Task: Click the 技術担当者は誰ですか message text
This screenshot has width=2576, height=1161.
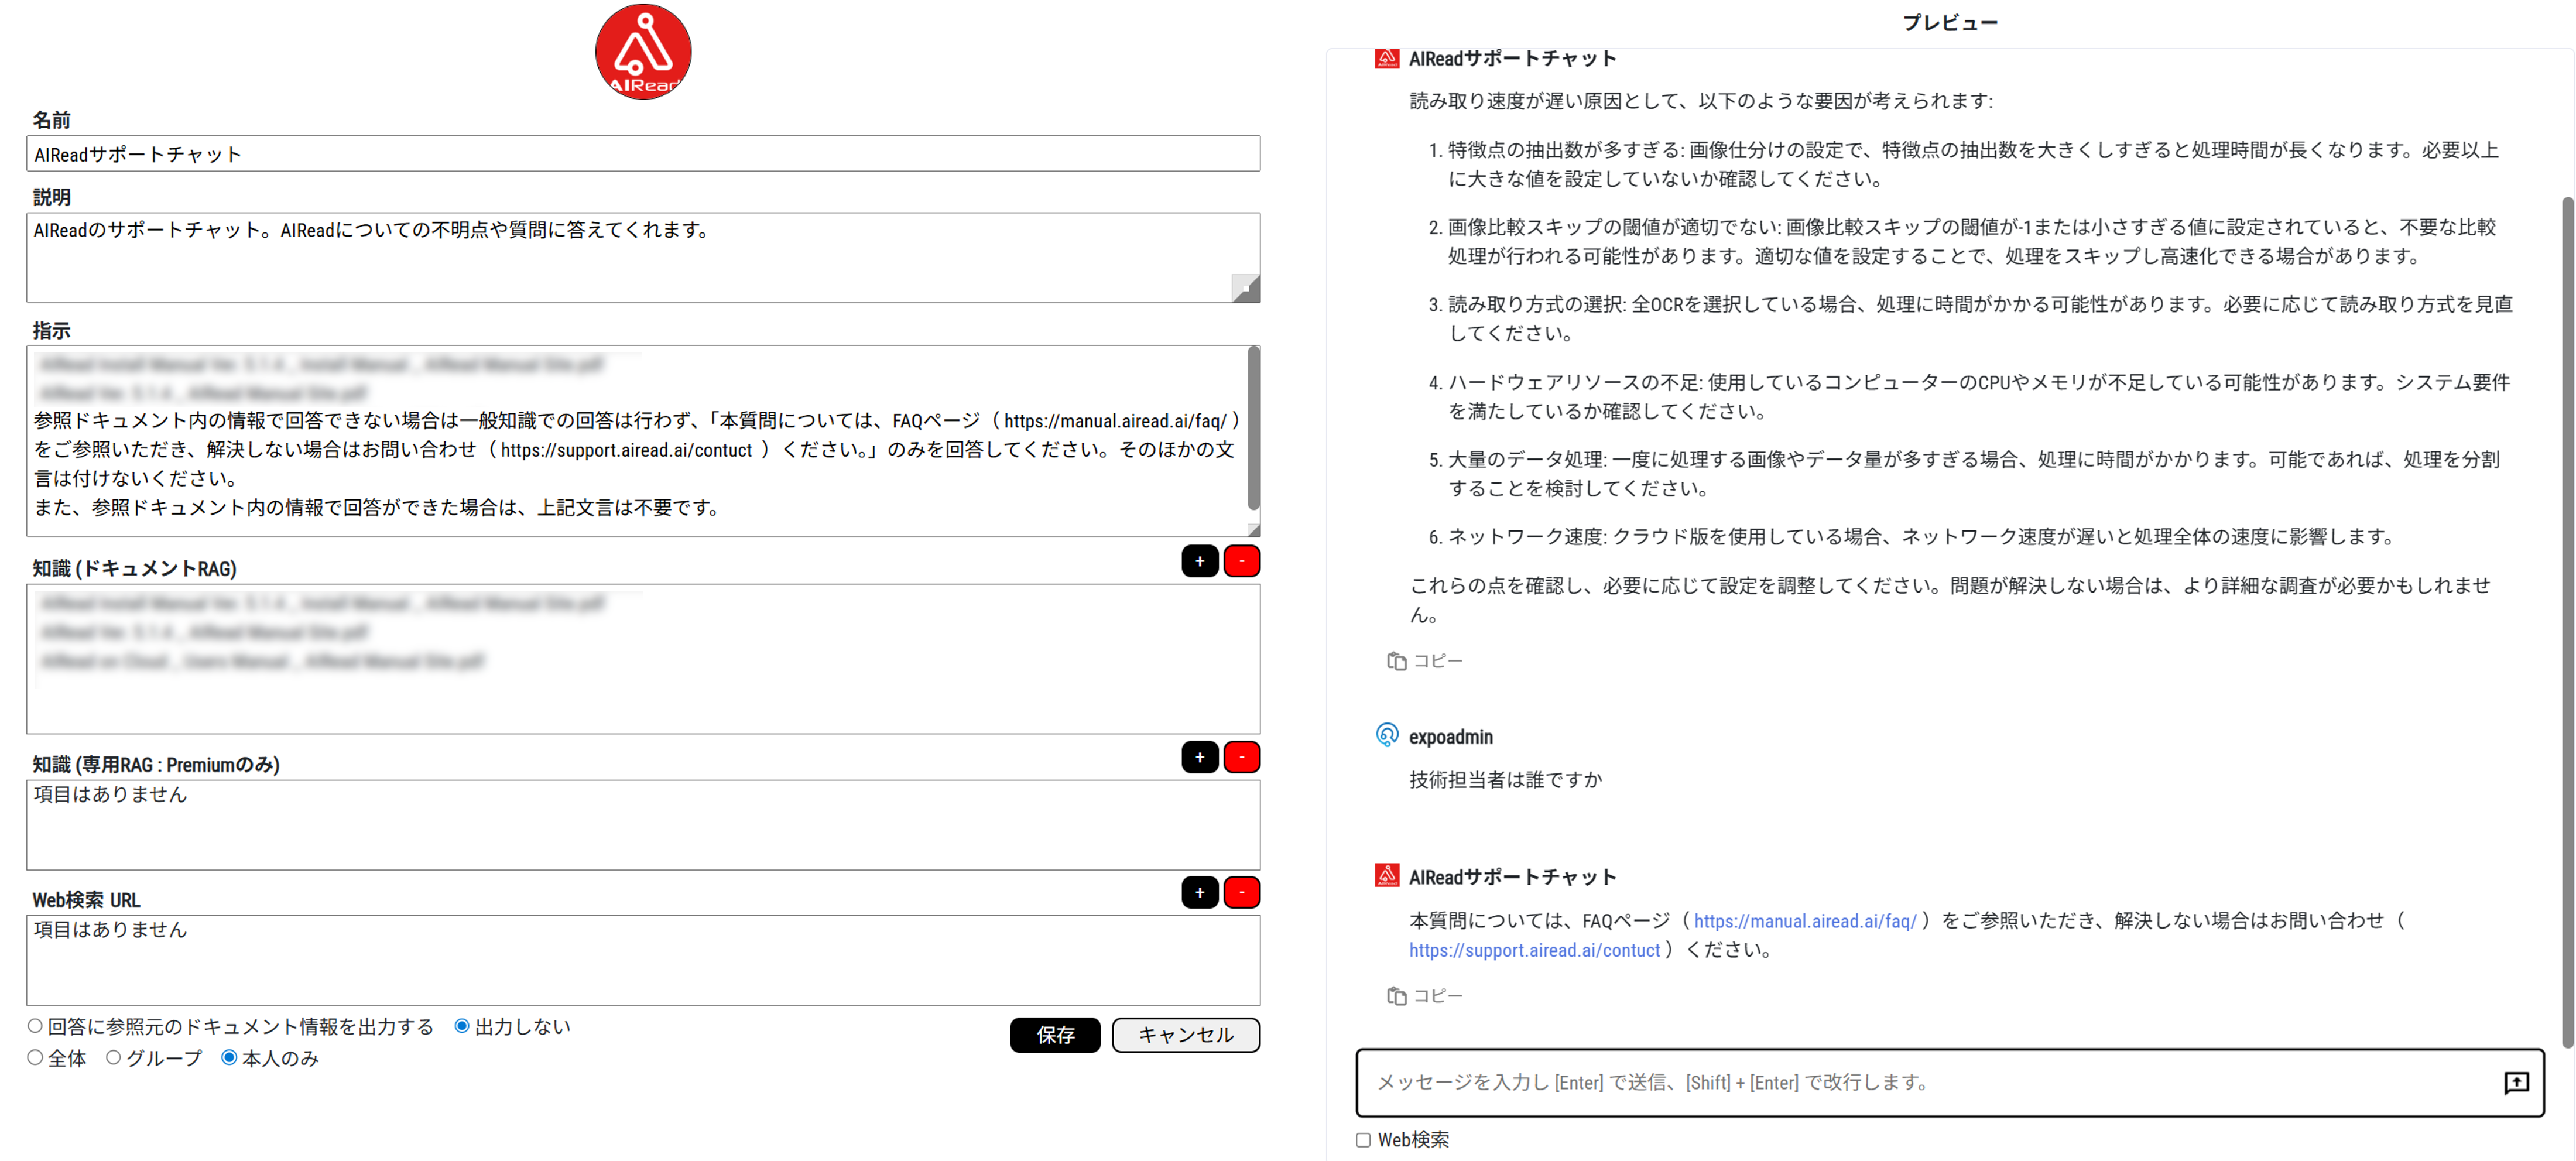Action: pyautogui.click(x=1505, y=779)
